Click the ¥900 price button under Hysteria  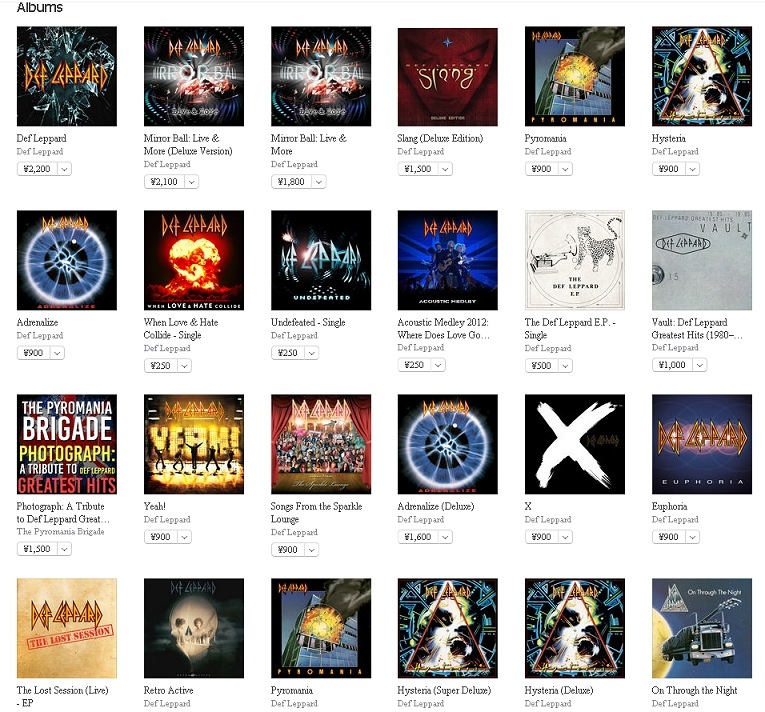point(668,169)
